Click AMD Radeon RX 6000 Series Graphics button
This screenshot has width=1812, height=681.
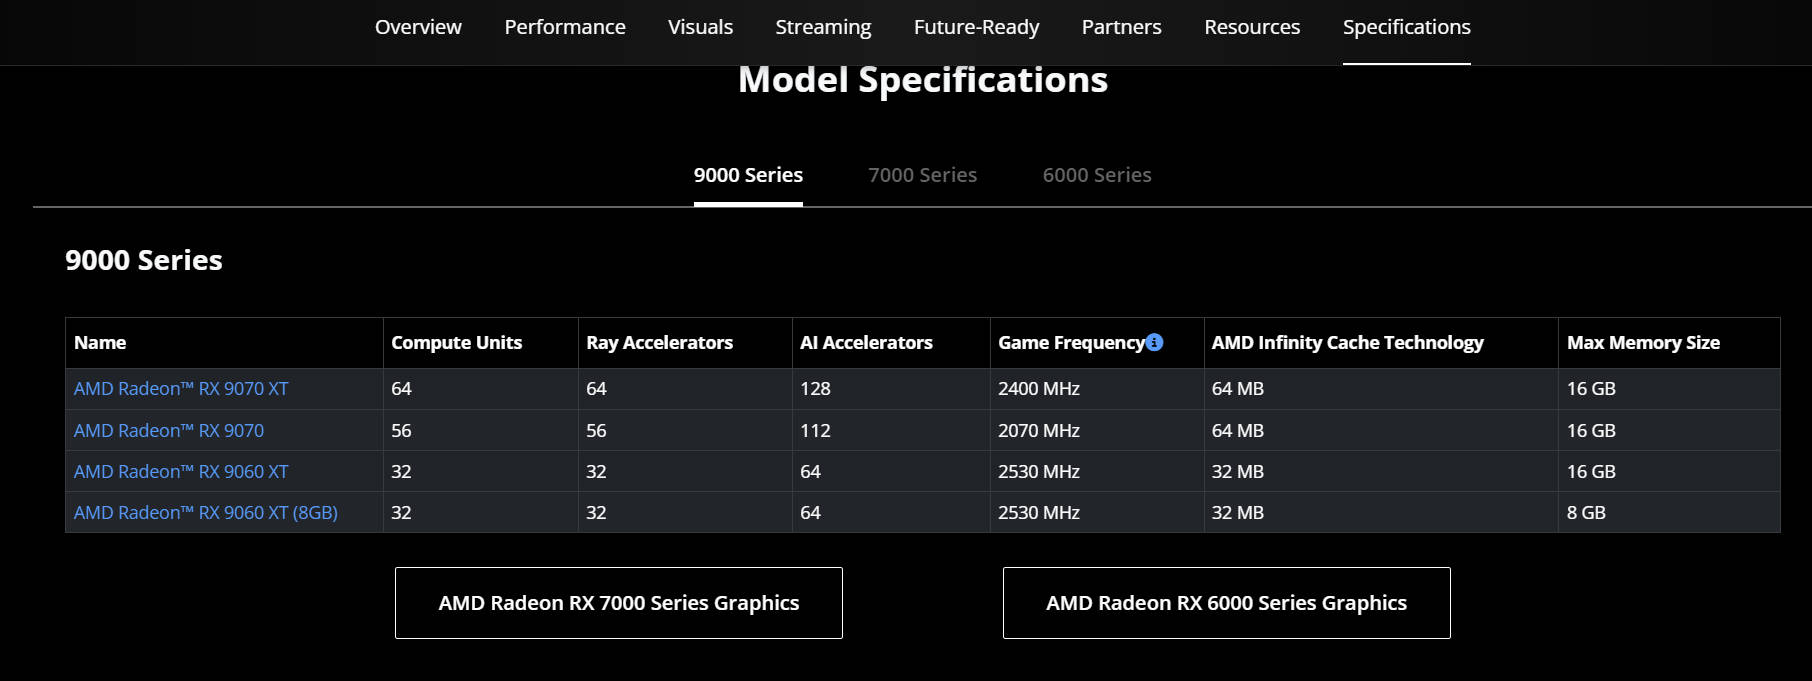coord(1227,603)
